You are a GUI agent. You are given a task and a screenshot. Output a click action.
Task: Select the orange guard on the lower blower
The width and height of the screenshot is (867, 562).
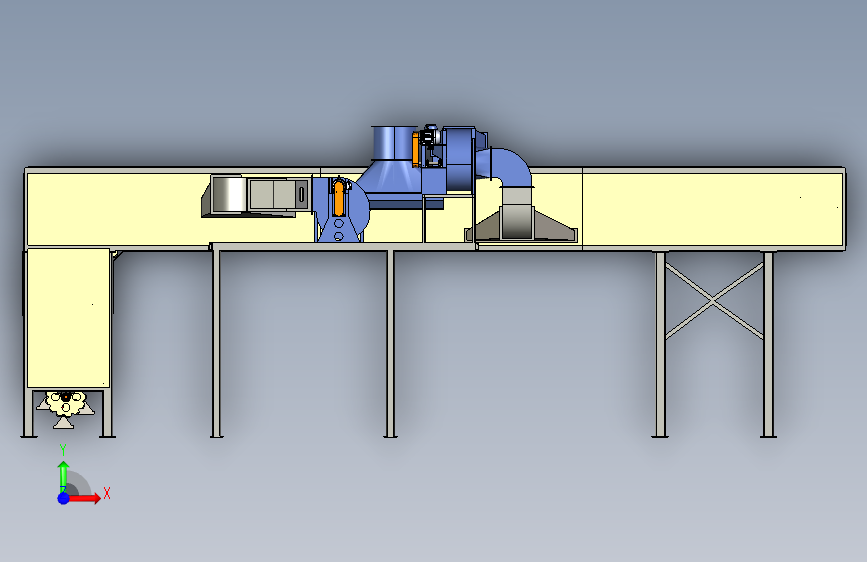[339, 198]
